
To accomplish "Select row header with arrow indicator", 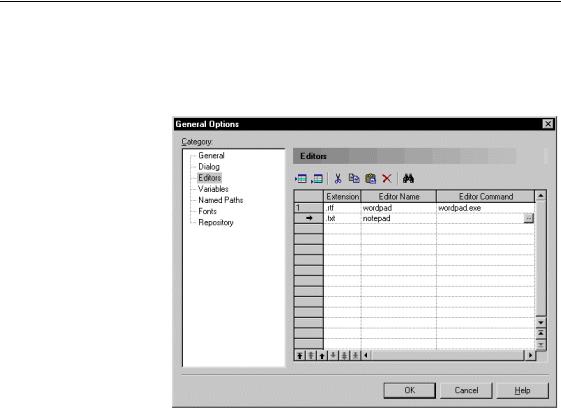I will [x=309, y=218].
